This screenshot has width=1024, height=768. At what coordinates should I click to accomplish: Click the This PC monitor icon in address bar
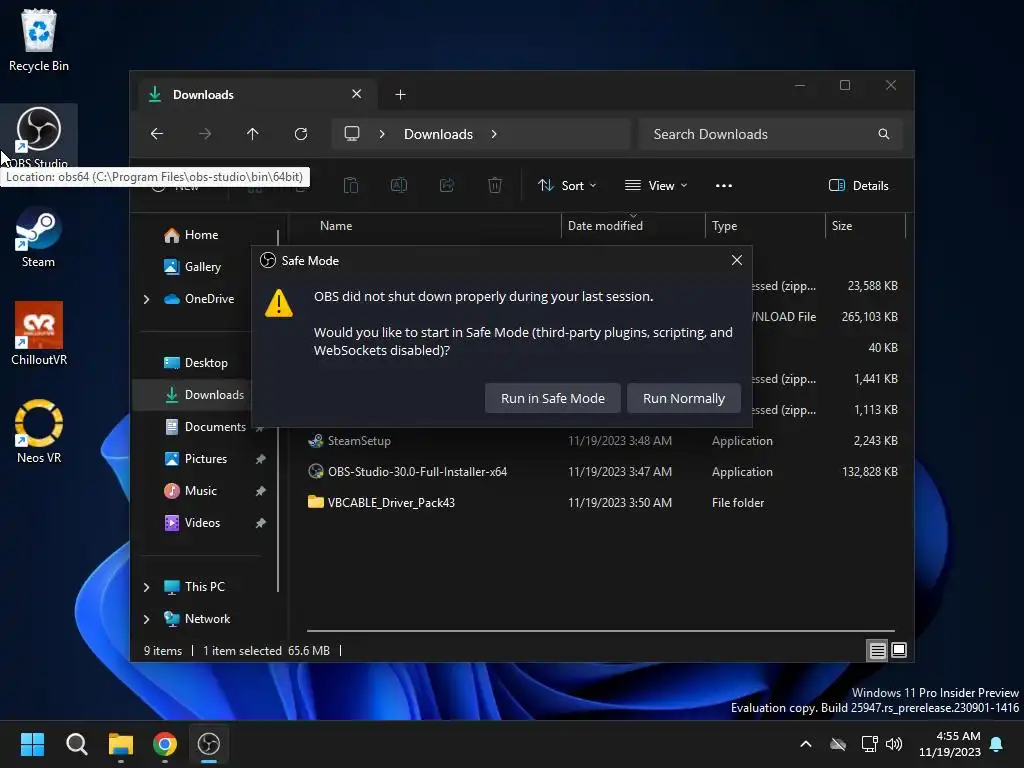tap(352, 134)
